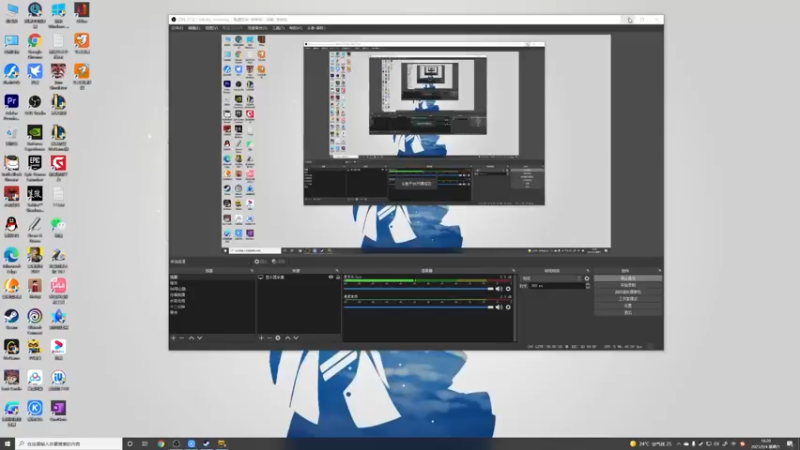800x450 pixels.
Task: Open the desktop audio settings gear
Action: [x=508, y=289]
